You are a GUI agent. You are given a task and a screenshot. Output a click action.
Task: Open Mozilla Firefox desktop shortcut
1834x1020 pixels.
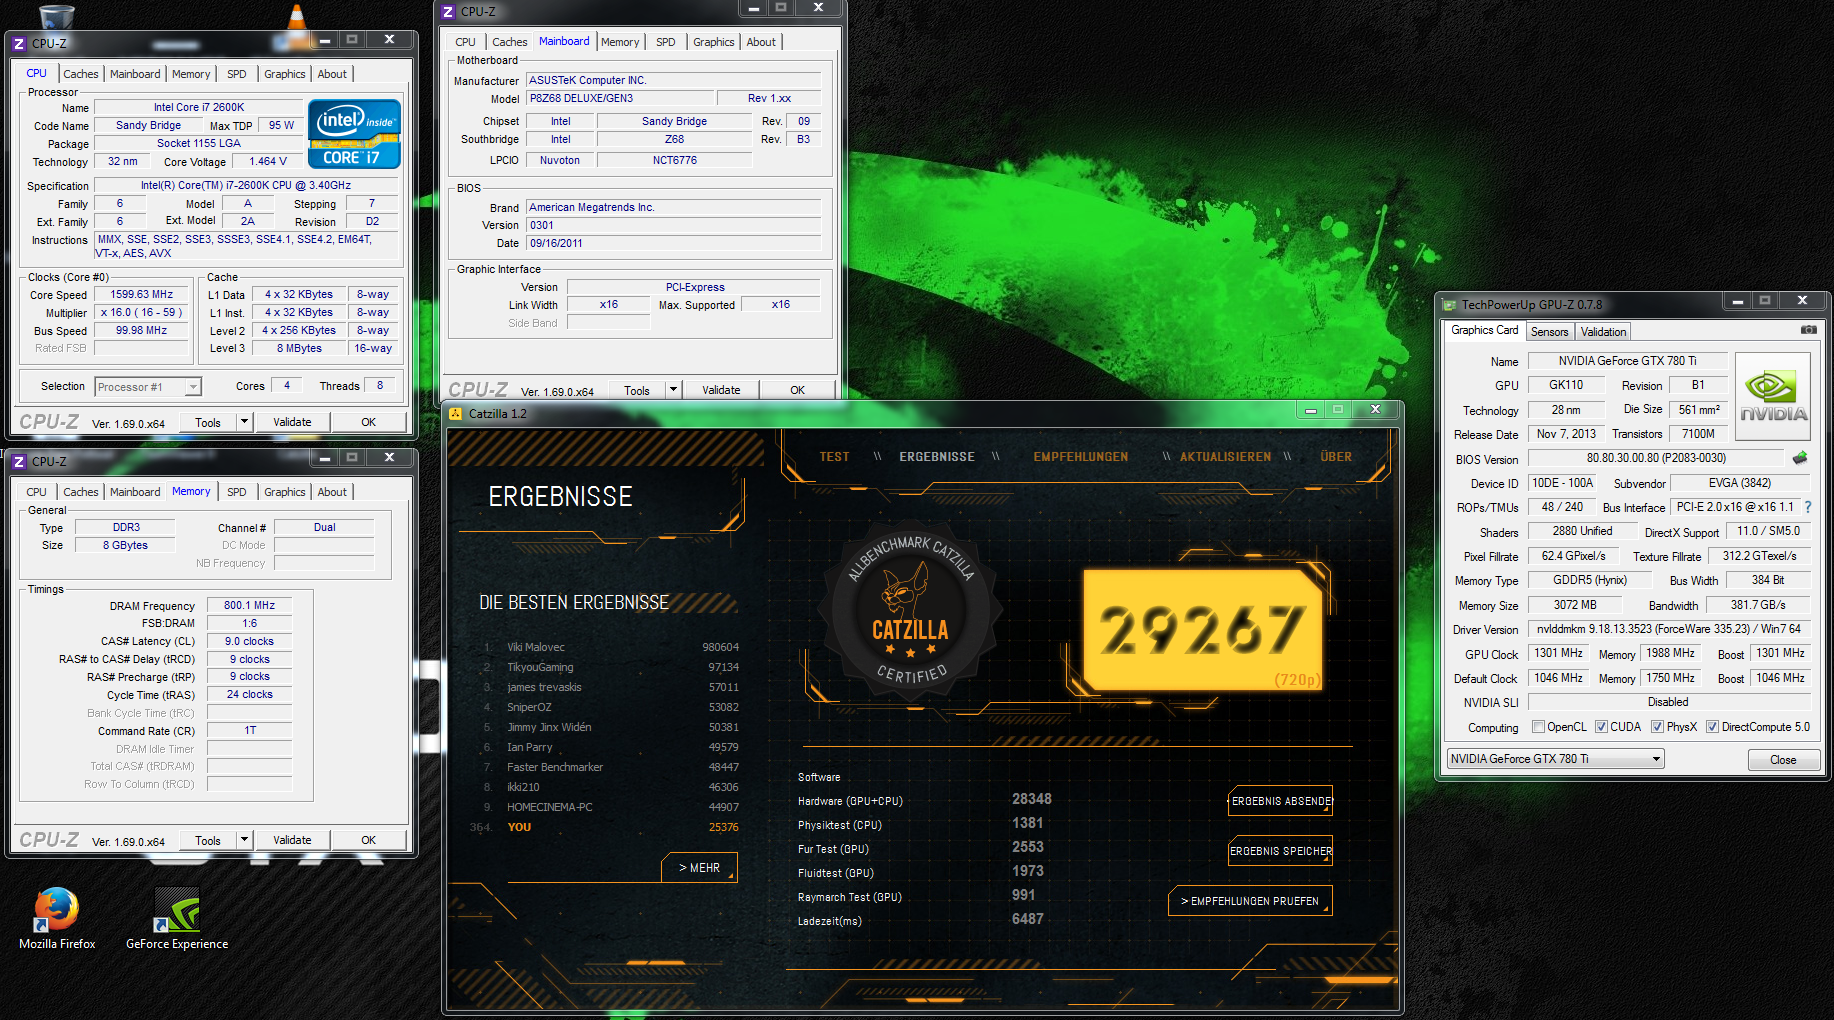pos(57,918)
